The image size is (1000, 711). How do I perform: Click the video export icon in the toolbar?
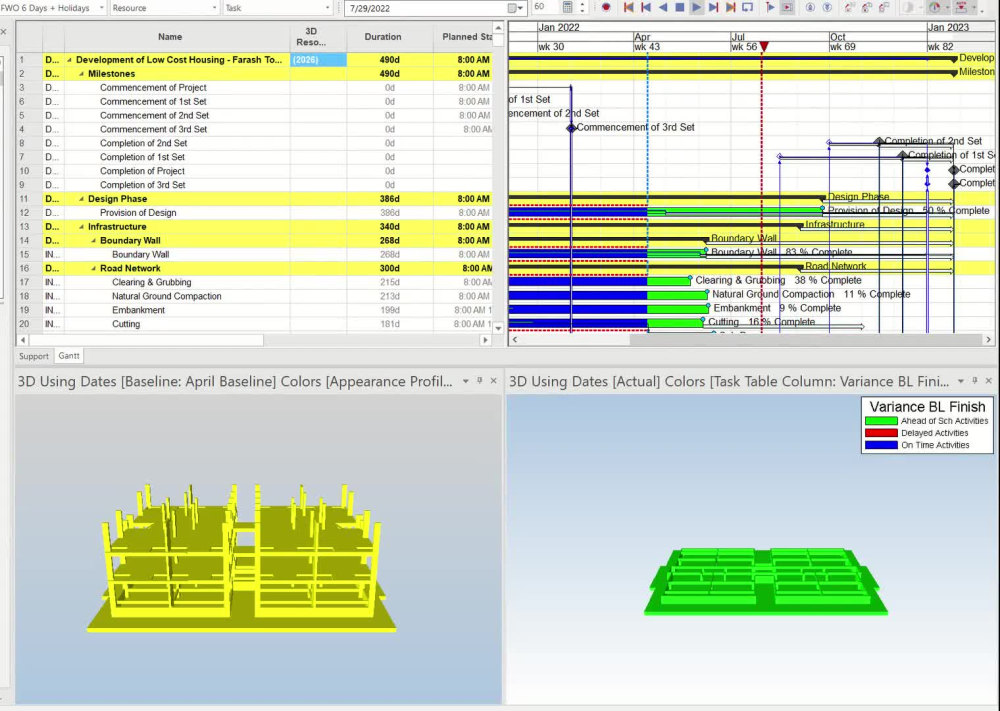(x=787, y=8)
